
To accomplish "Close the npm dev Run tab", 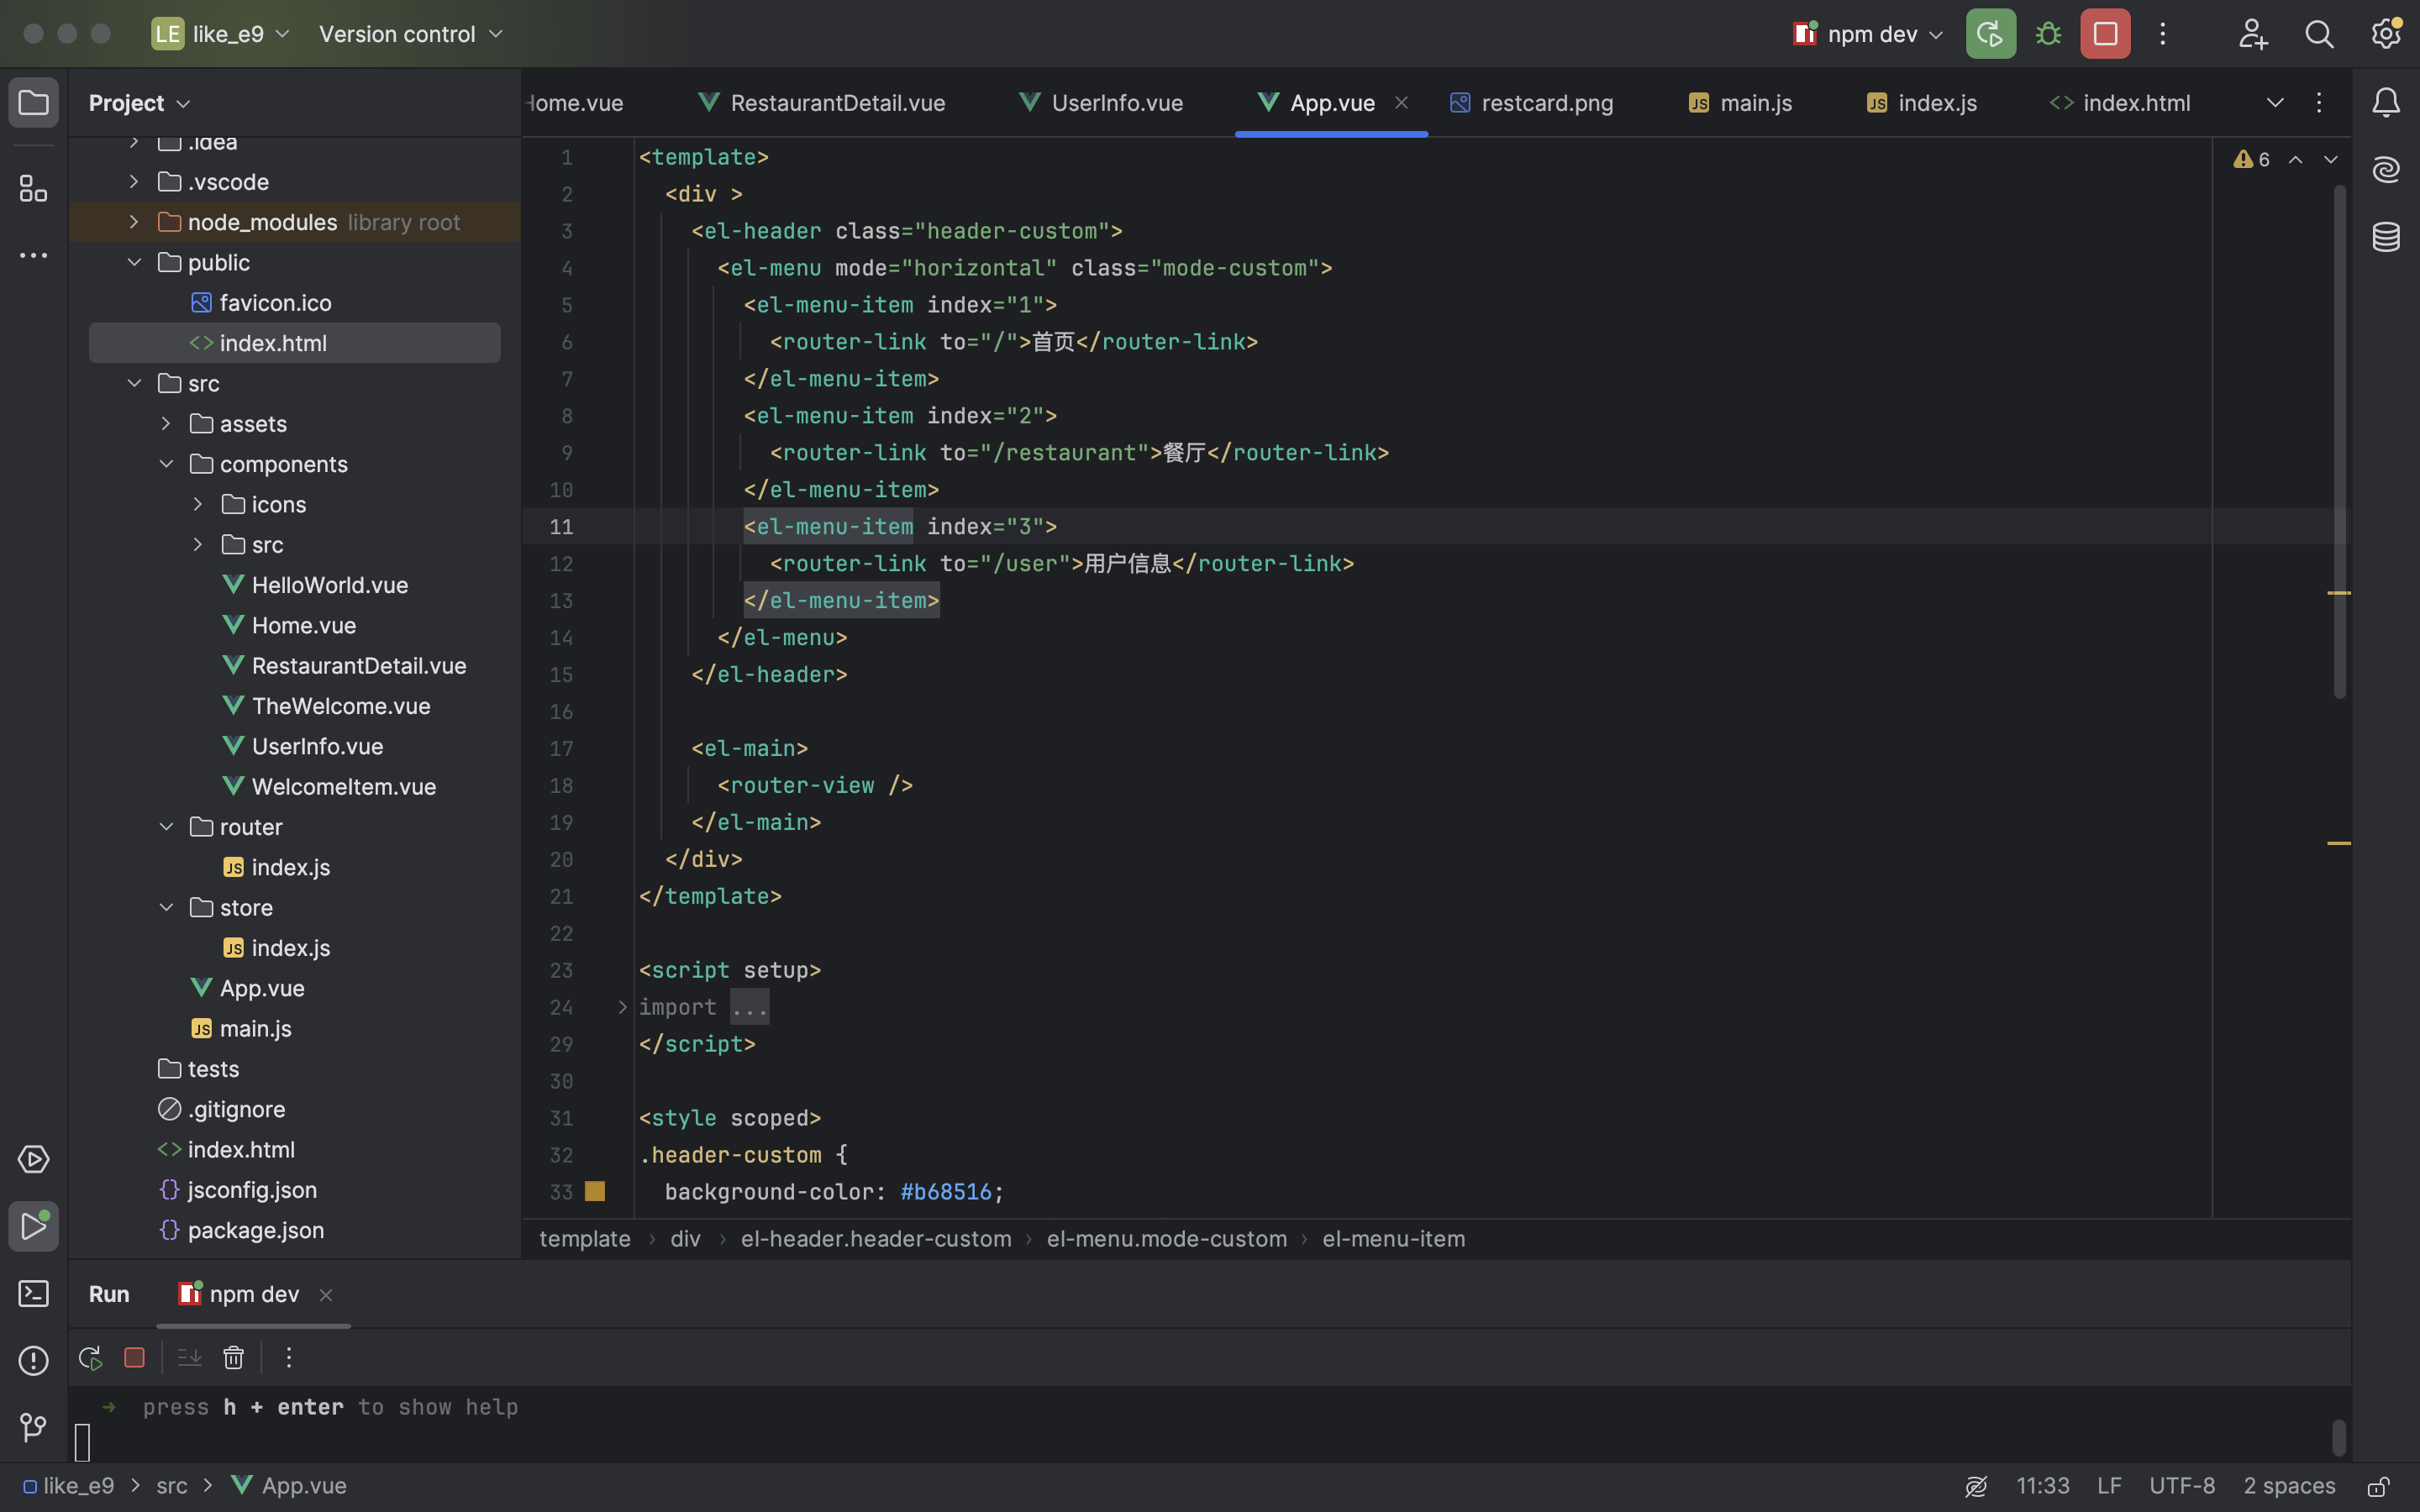I will point(325,1295).
